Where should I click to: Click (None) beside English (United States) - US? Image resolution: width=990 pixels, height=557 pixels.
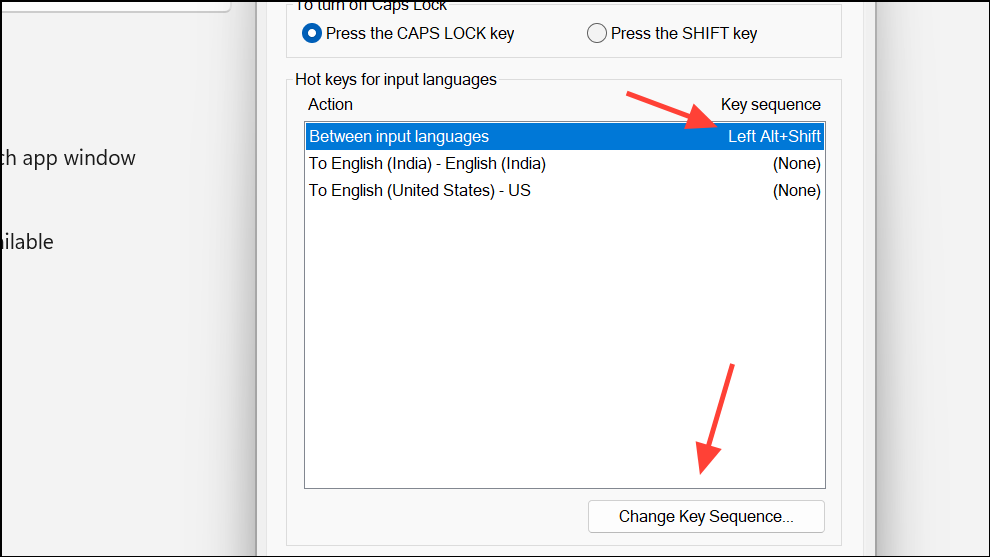click(x=796, y=190)
